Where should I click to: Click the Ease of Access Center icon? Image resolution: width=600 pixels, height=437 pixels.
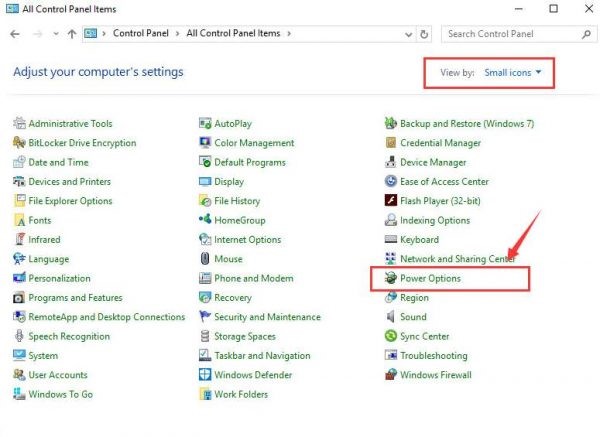[x=391, y=182]
